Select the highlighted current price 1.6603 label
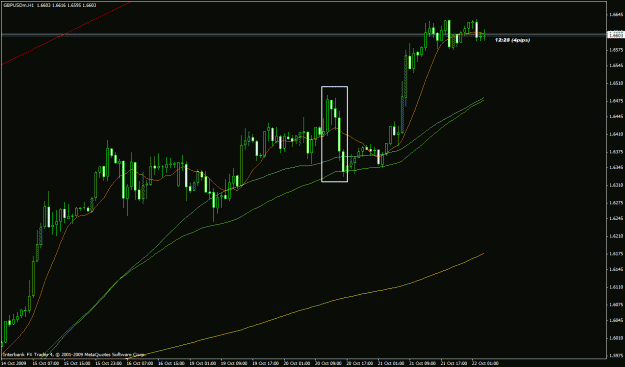The width and height of the screenshot is (625, 367). (x=615, y=35)
